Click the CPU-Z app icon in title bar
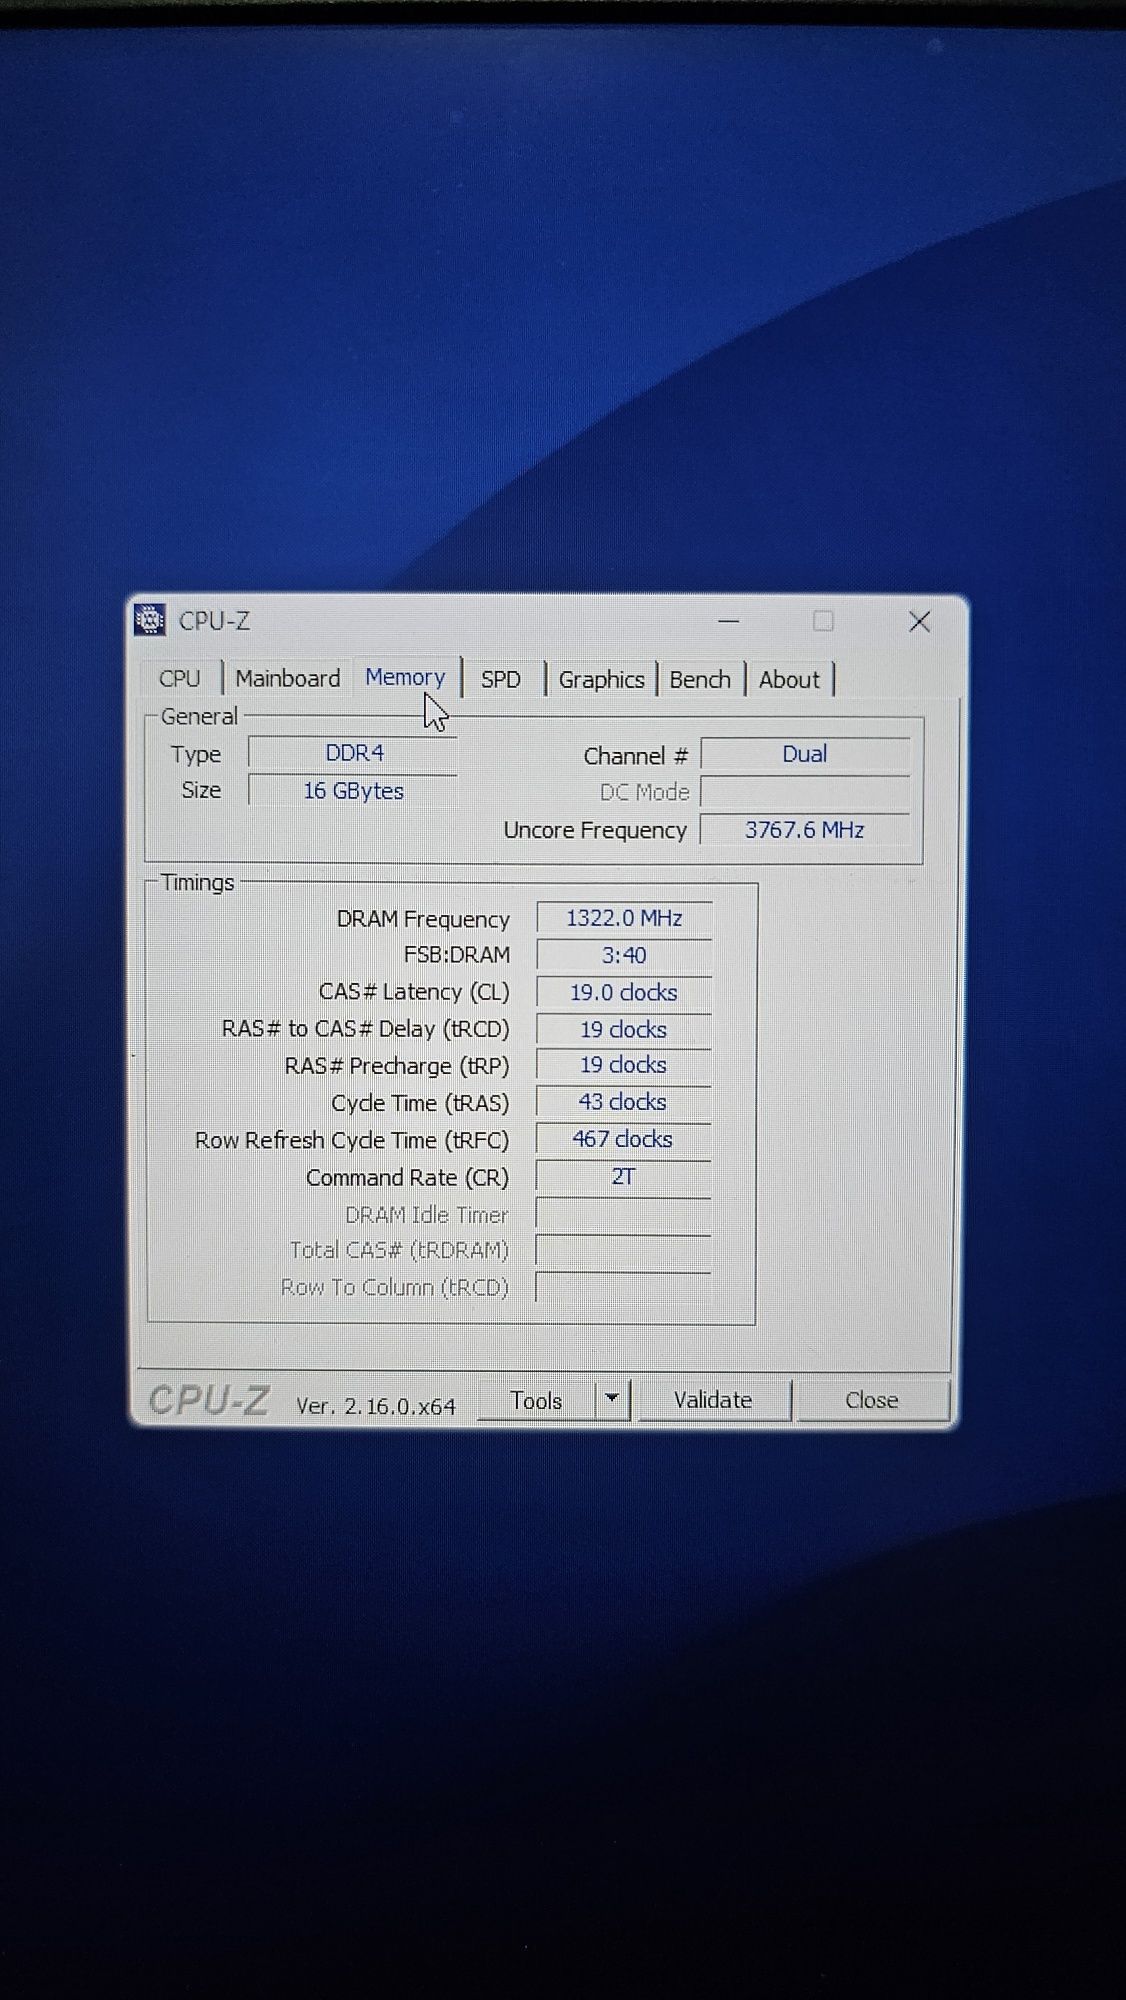Image resolution: width=1126 pixels, height=2000 pixels. point(150,620)
